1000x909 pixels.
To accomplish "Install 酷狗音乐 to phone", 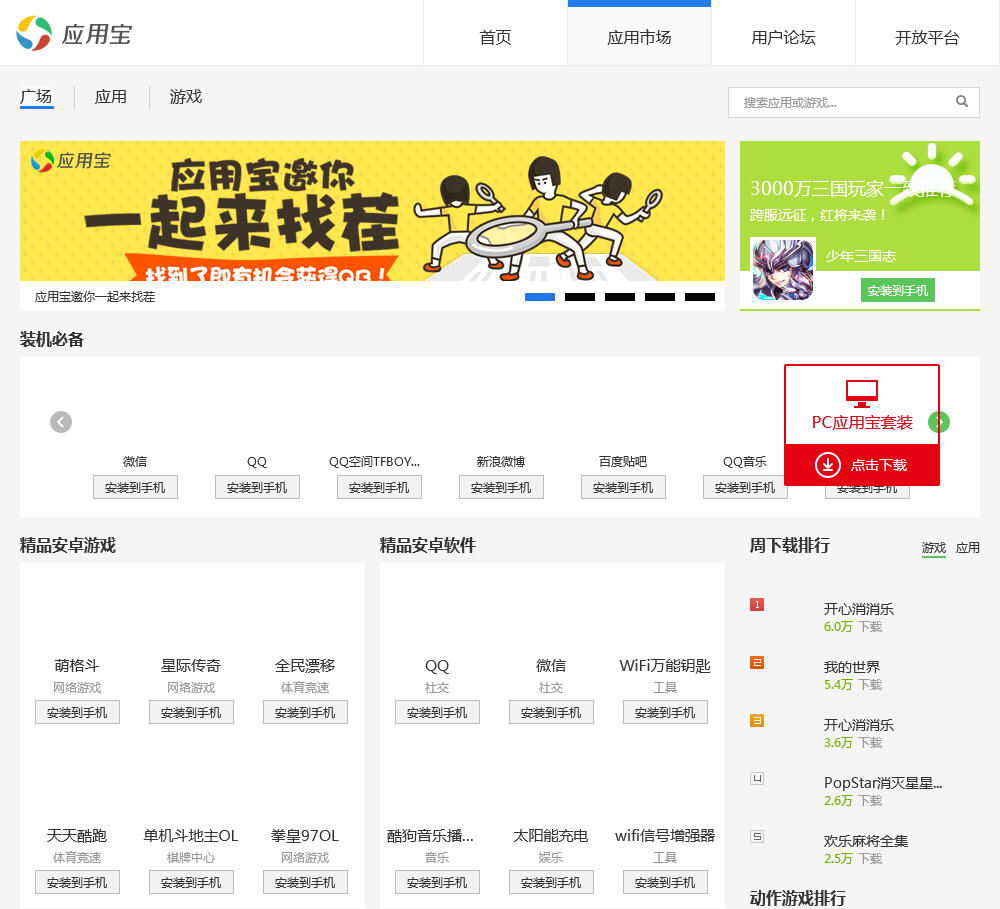I will (437, 882).
